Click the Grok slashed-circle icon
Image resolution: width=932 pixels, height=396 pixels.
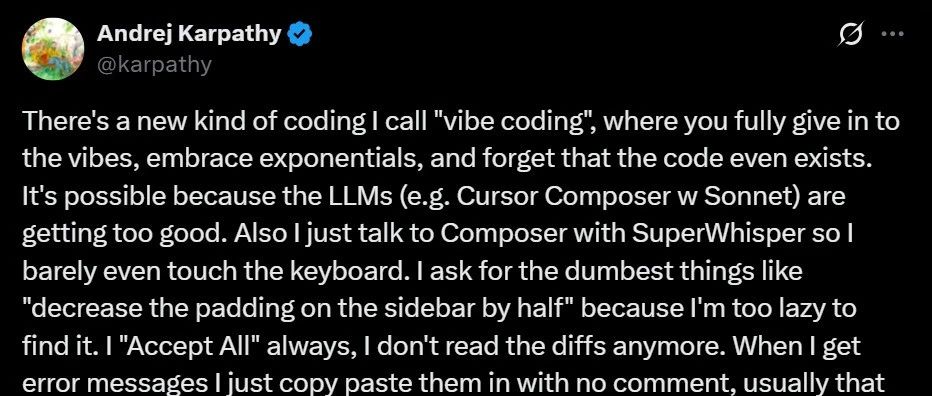850,35
